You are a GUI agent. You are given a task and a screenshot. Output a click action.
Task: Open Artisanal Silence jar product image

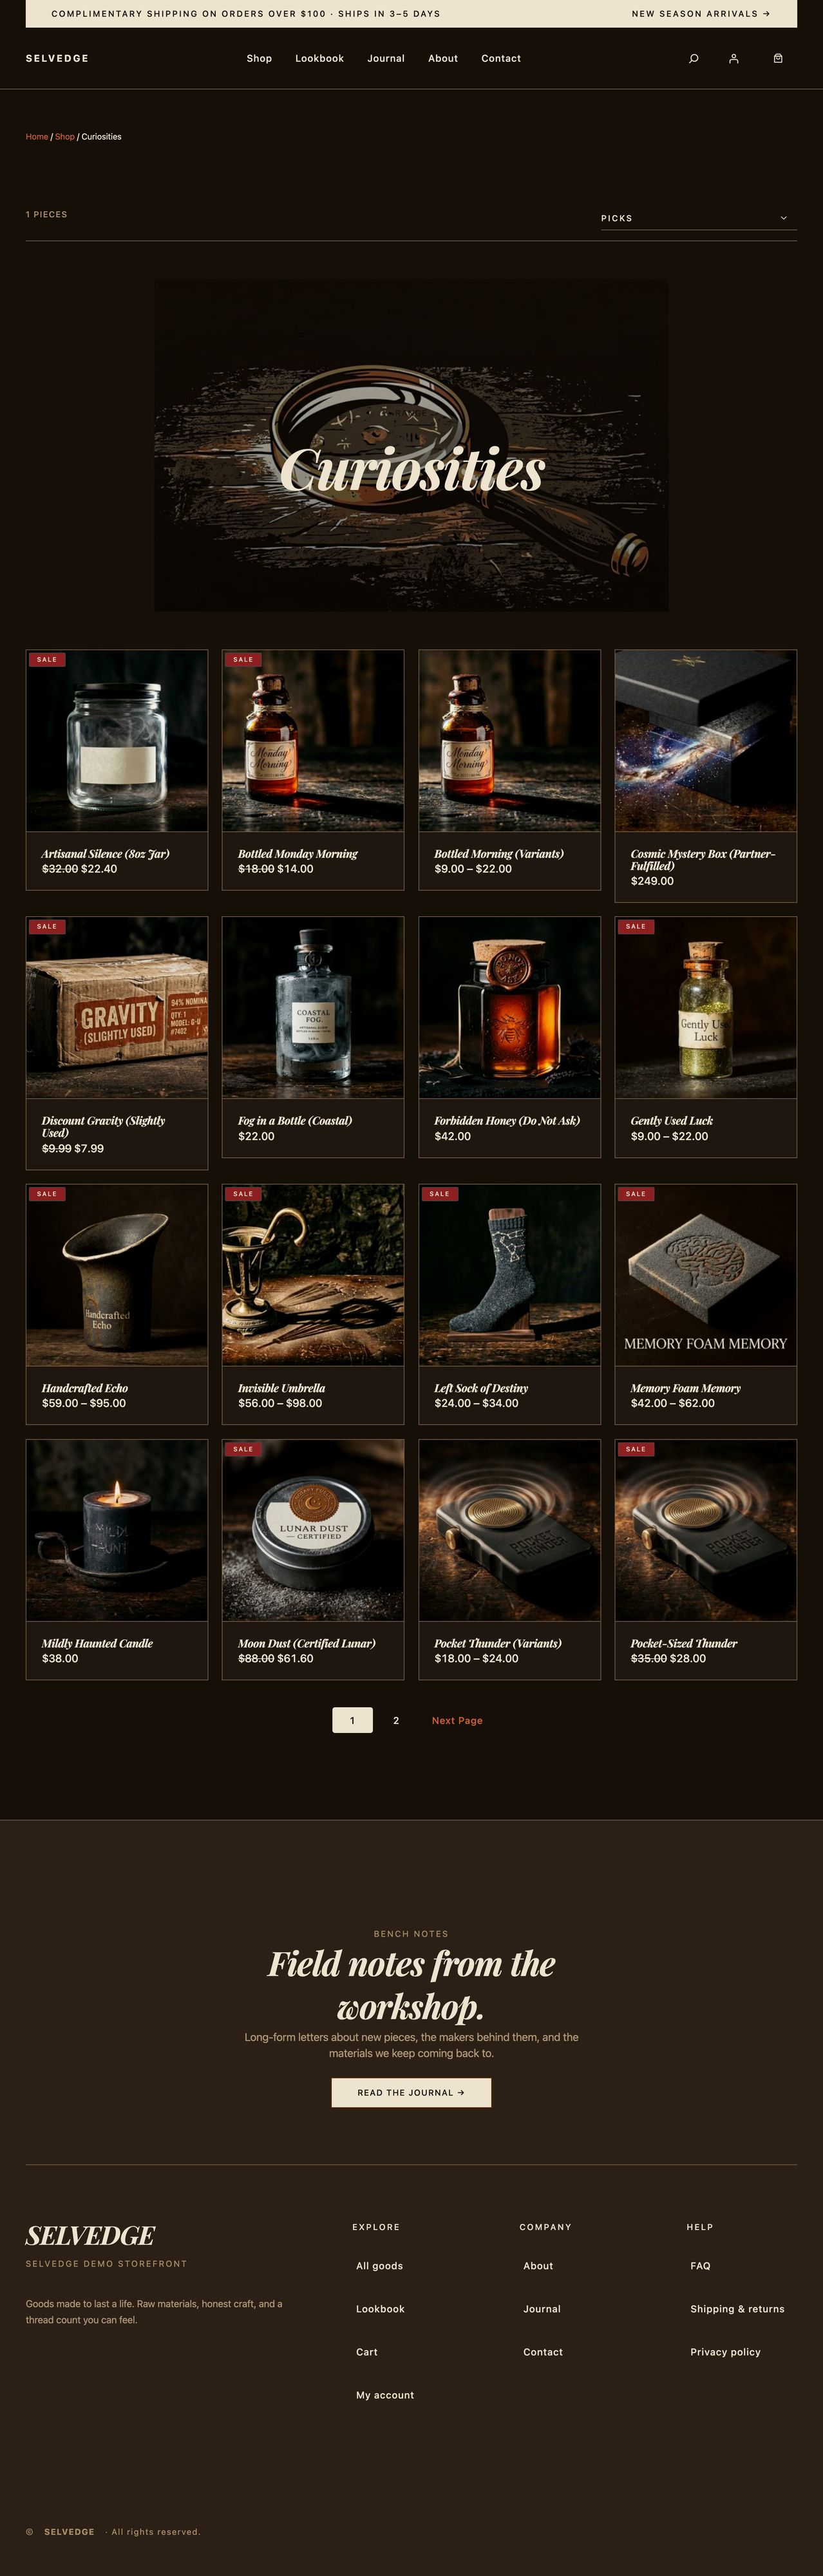click(117, 741)
